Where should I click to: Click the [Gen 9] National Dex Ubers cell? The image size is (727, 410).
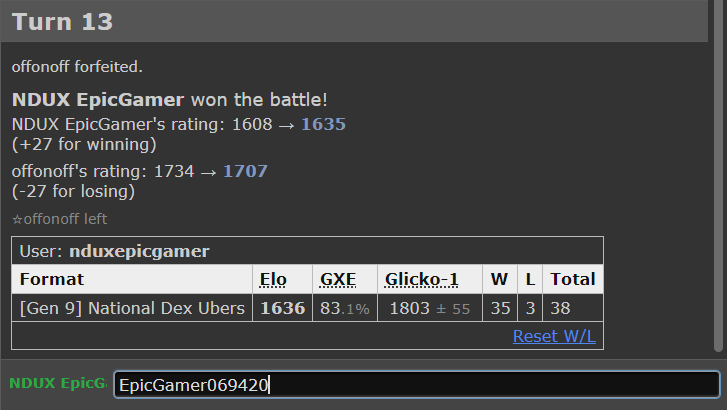(x=132, y=308)
